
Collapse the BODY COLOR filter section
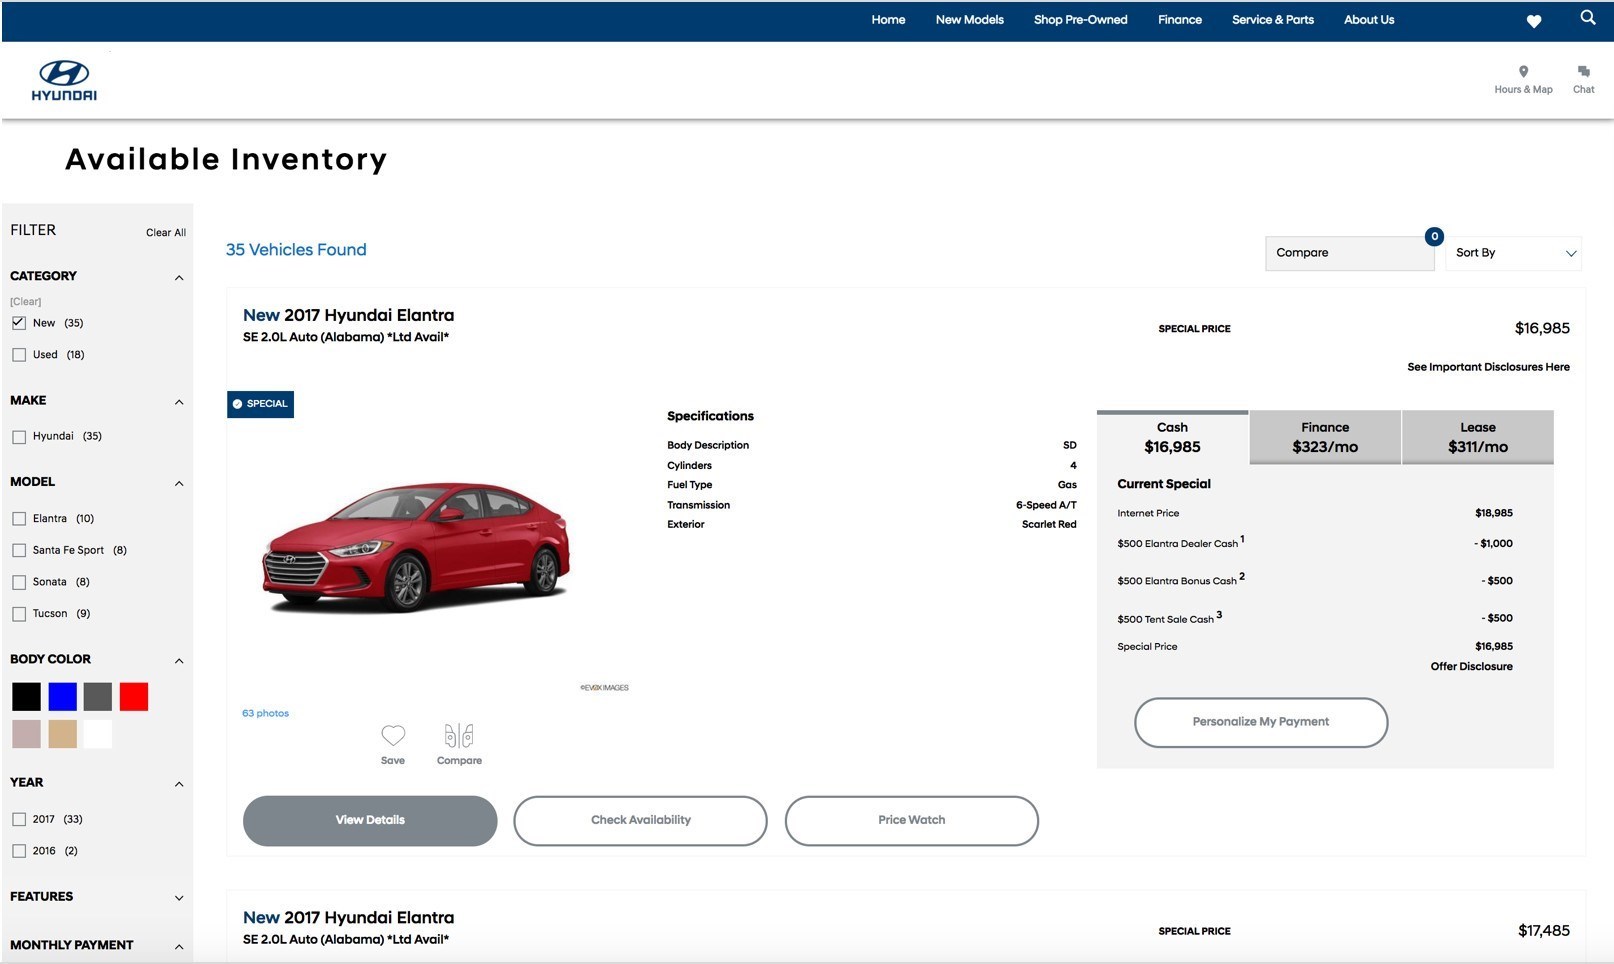pyautogui.click(x=179, y=660)
